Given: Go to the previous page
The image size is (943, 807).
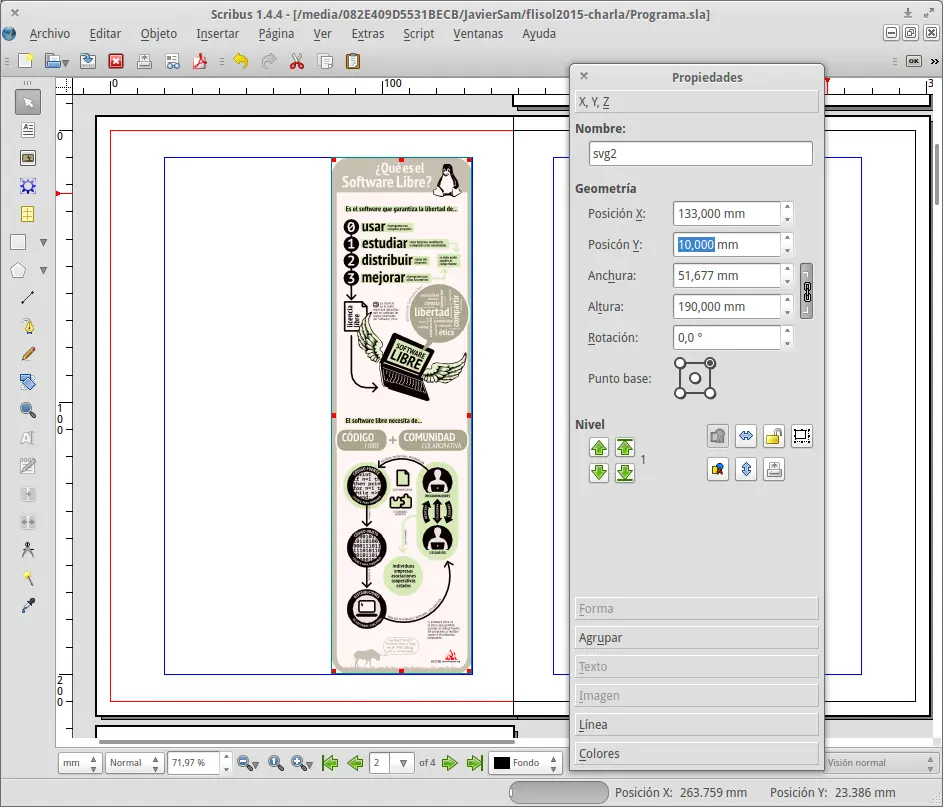Looking at the screenshot, I should [x=355, y=763].
